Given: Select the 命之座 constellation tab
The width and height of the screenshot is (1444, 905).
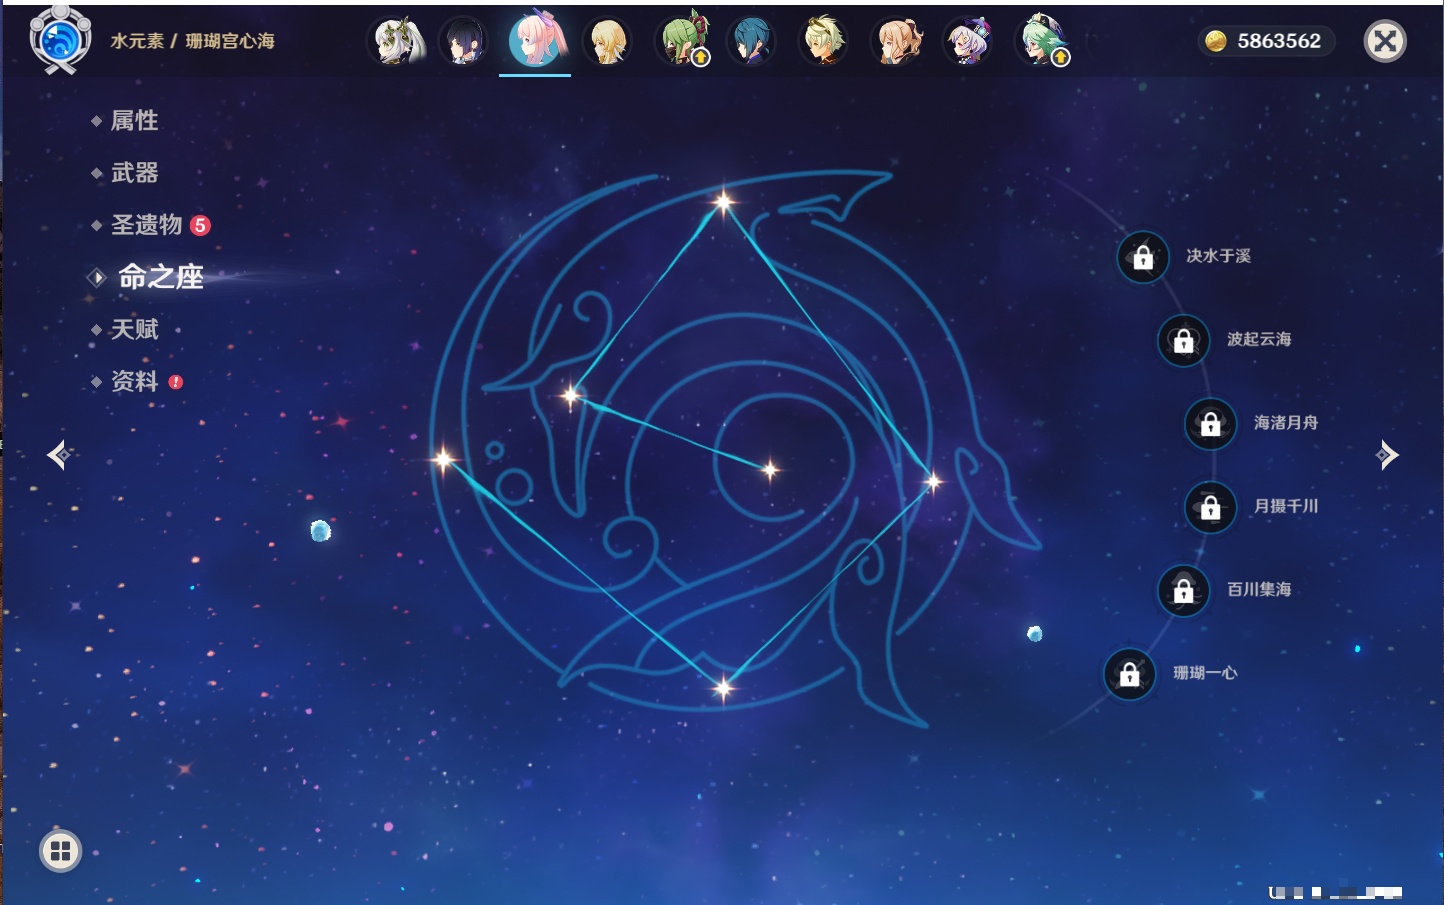Looking at the screenshot, I should 160,277.
